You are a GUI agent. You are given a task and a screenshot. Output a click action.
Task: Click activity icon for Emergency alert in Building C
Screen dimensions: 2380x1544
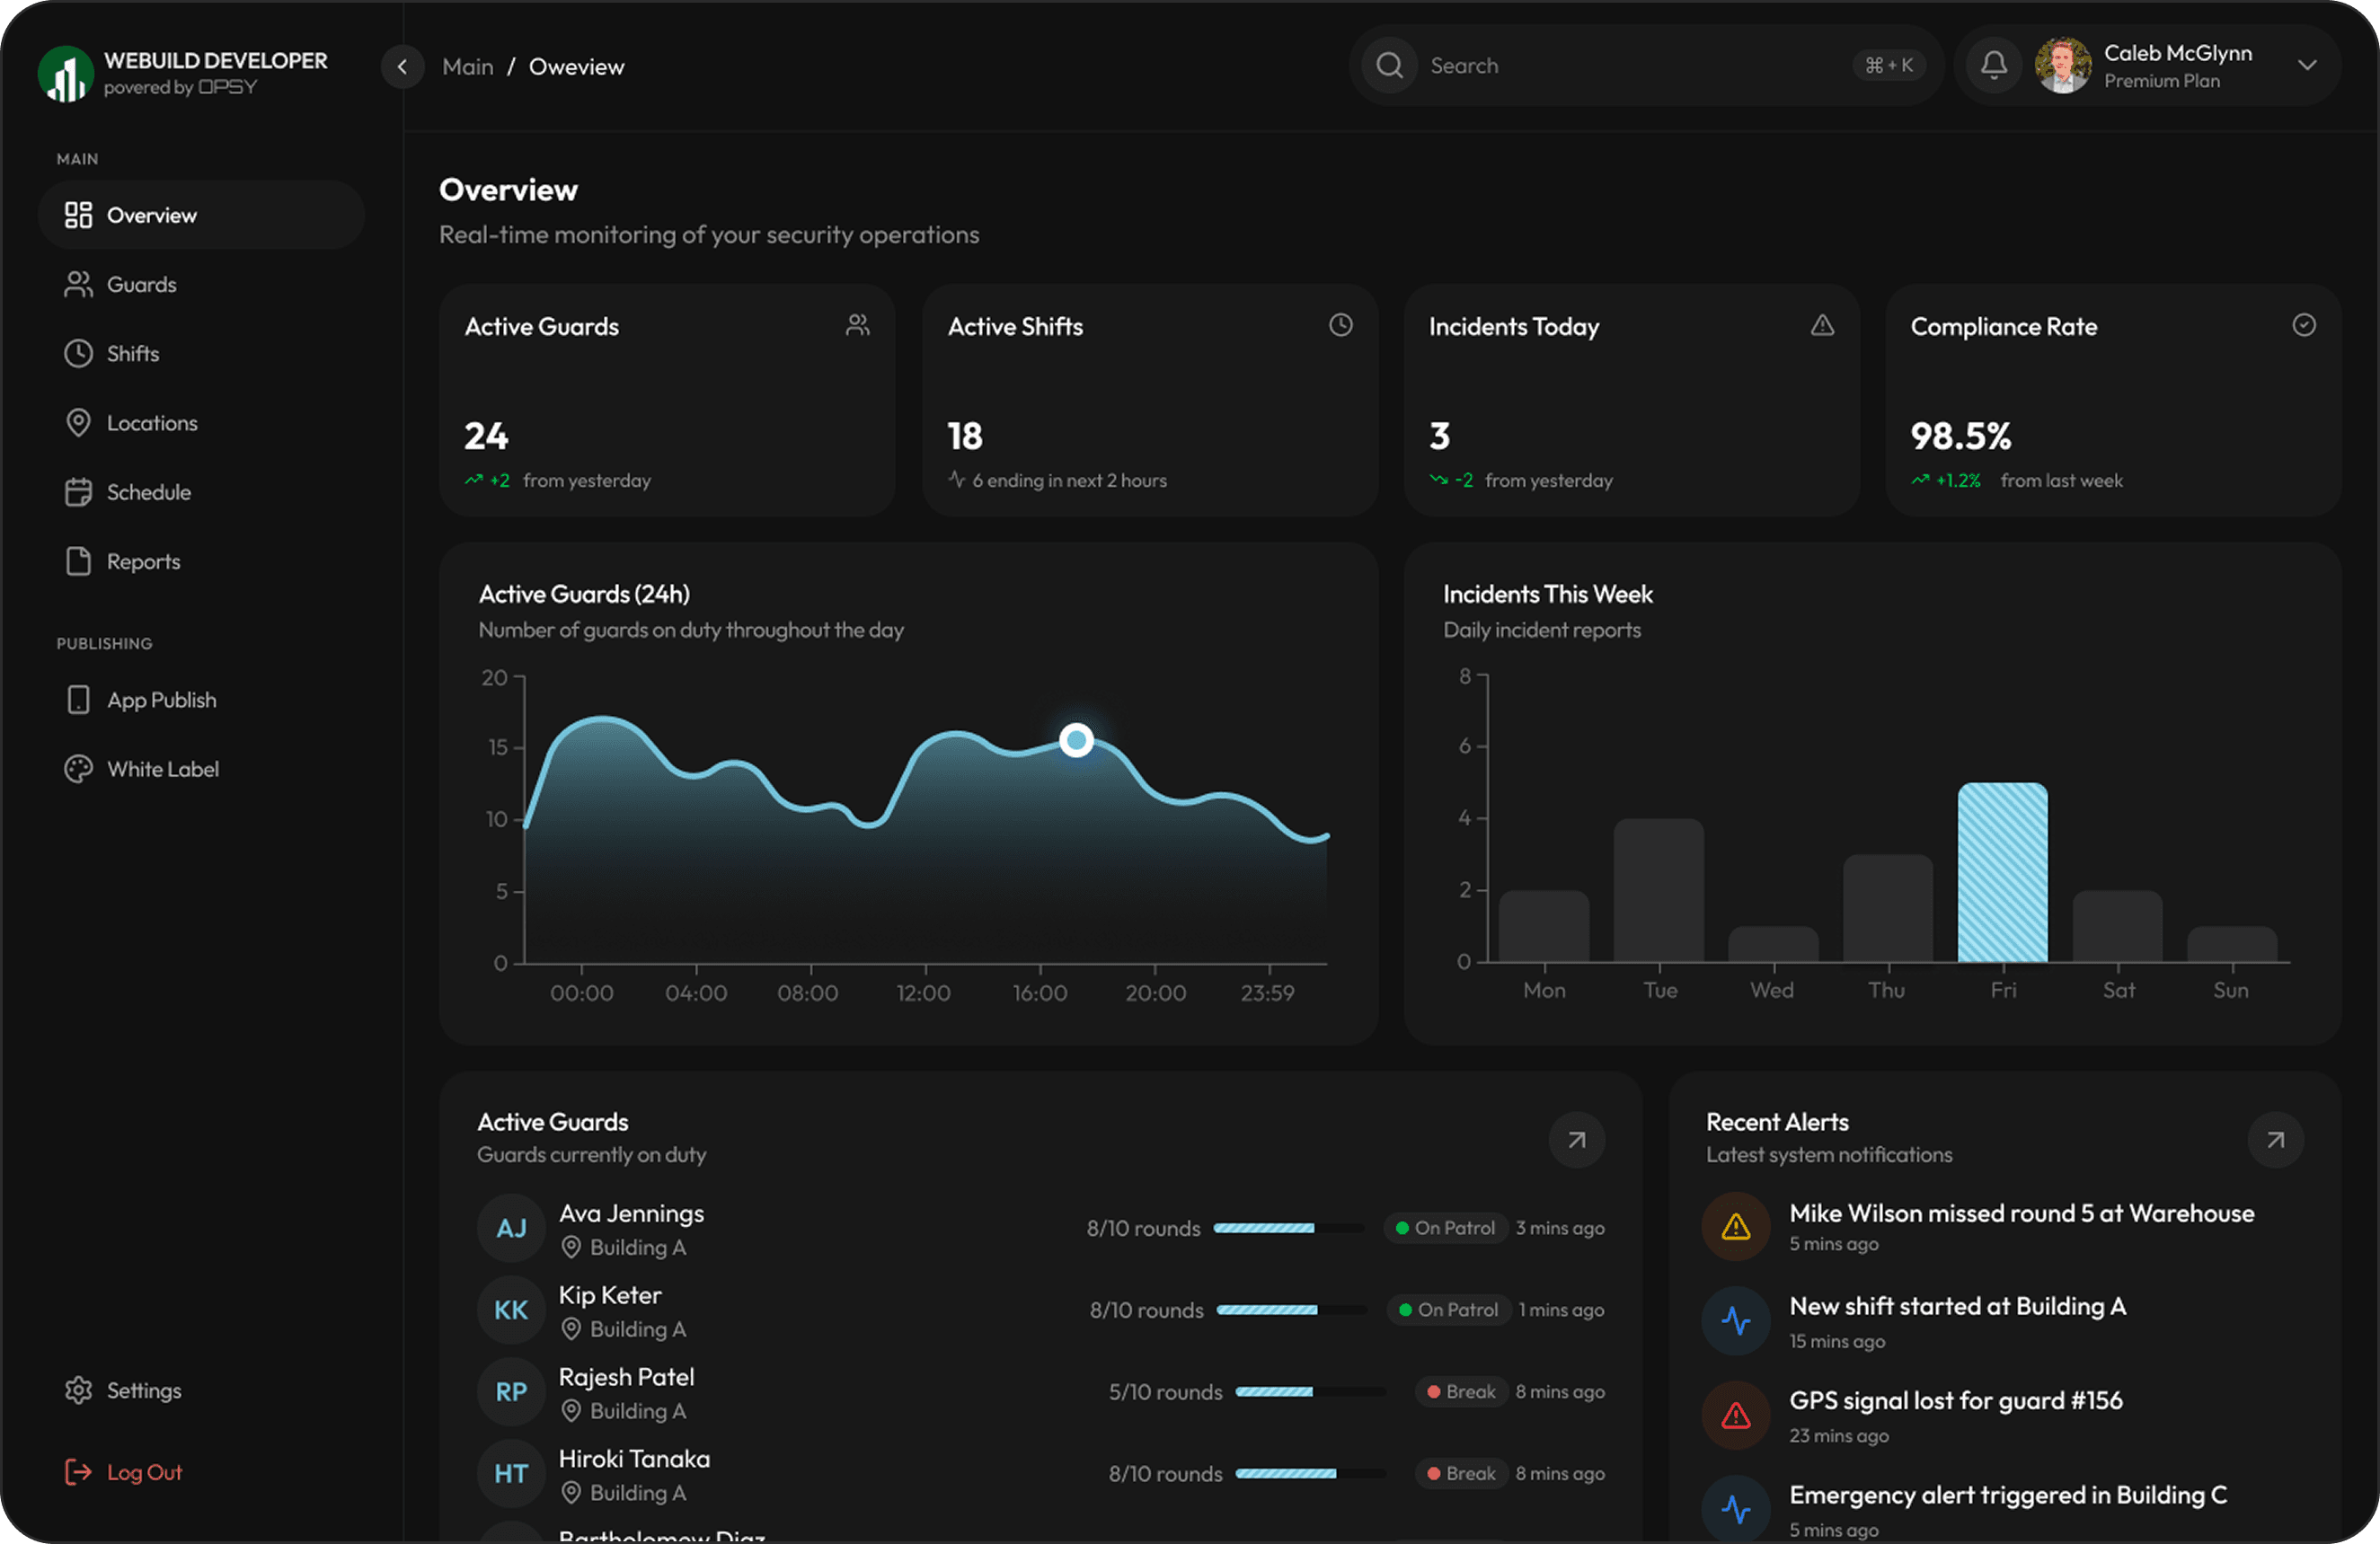point(1736,1509)
